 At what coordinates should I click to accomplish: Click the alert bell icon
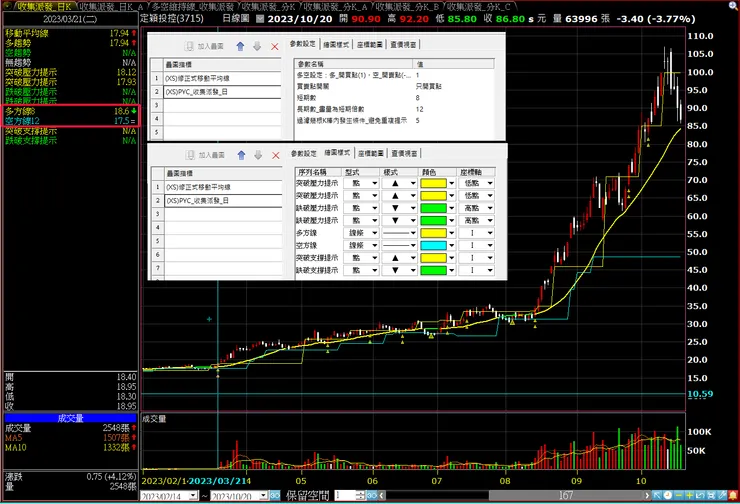(733, 496)
